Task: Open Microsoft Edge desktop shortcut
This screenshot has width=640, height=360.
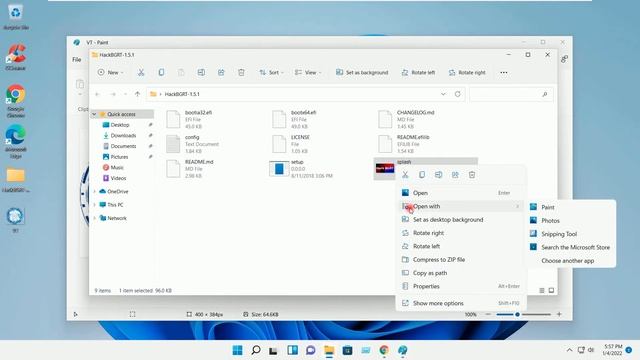Action: pyautogui.click(x=16, y=141)
